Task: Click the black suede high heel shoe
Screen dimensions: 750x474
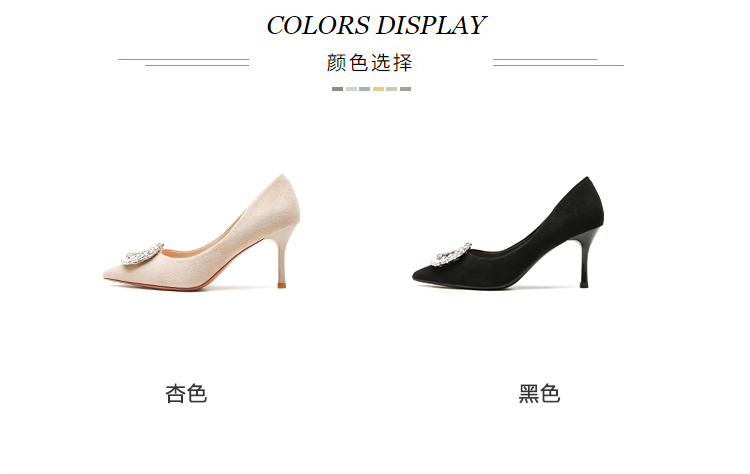Action: [508, 233]
